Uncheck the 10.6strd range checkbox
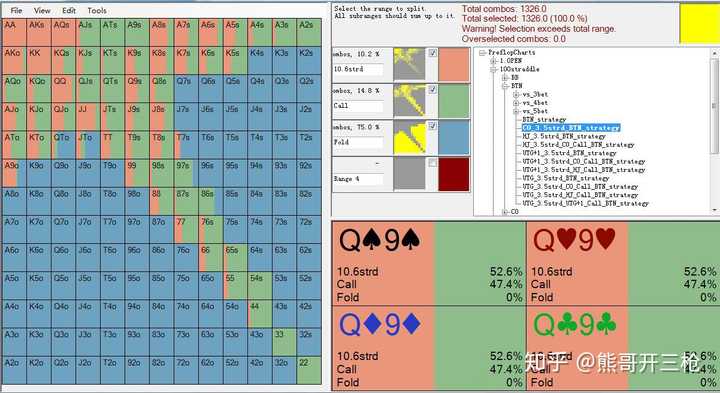The height and width of the screenshot is (393, 720). point(433,53)
